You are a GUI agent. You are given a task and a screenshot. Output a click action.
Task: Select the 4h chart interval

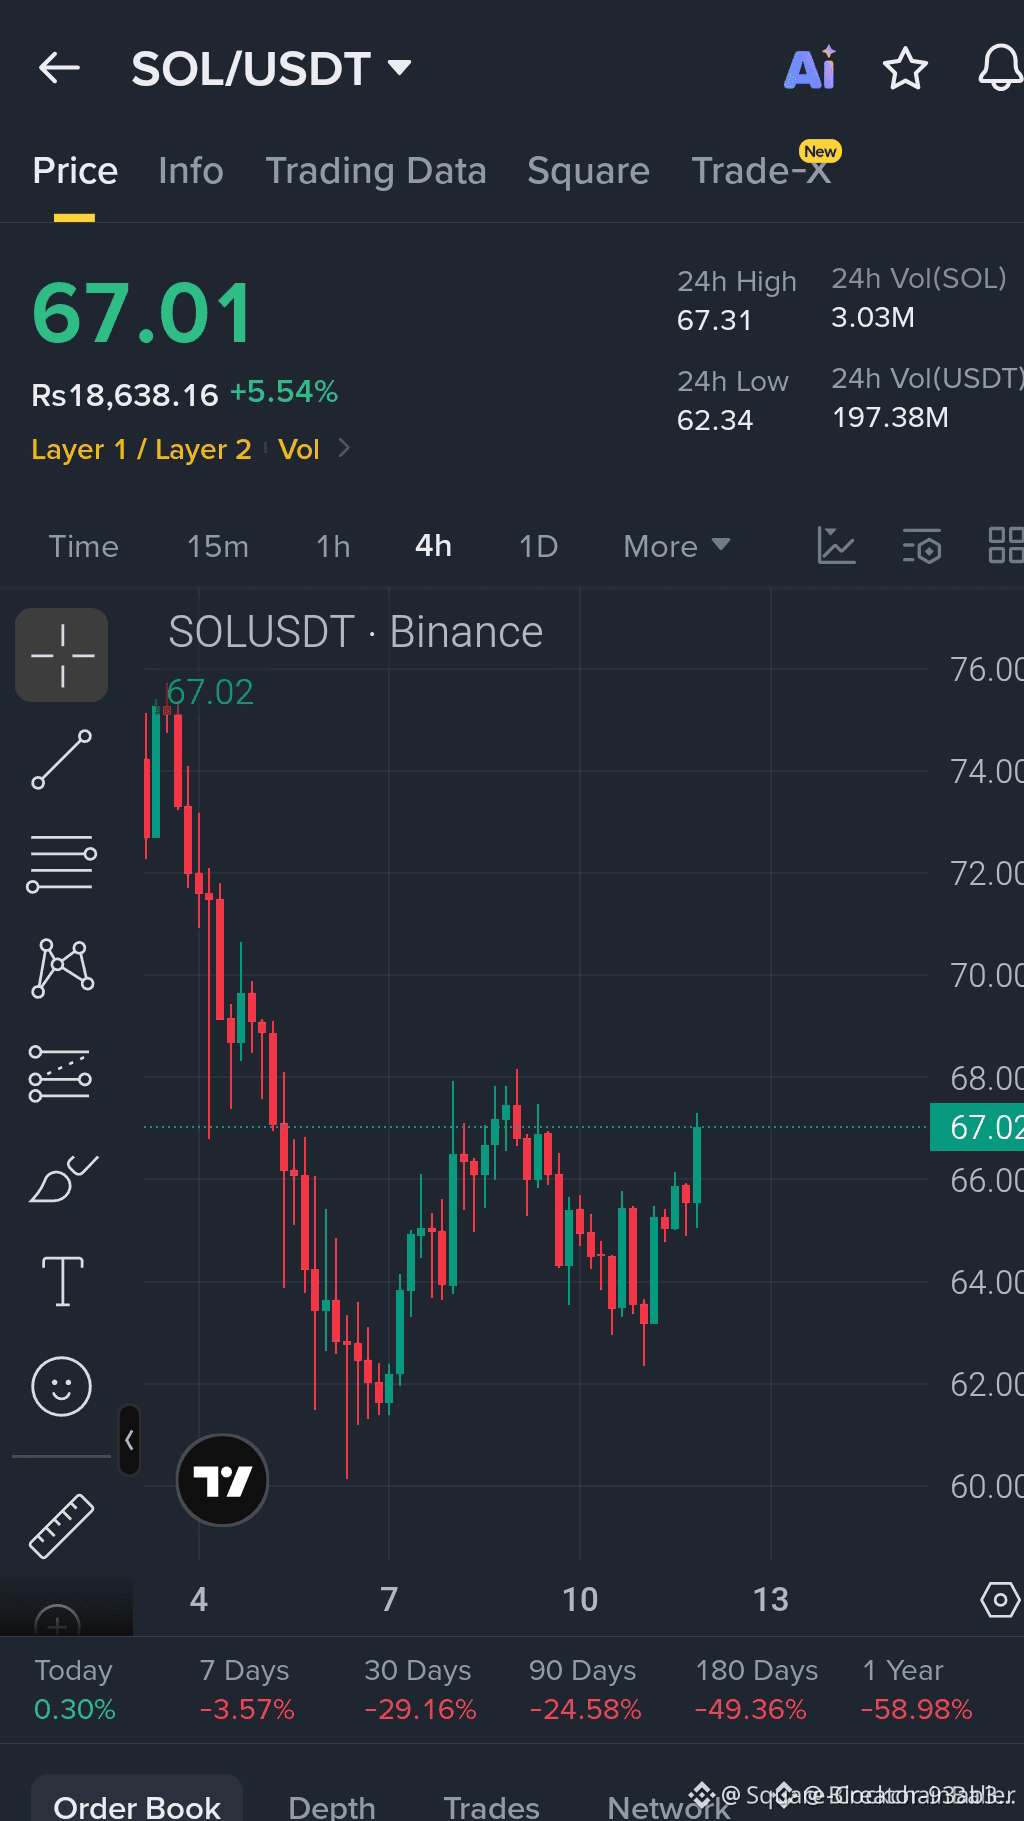[x=433, y=547]
